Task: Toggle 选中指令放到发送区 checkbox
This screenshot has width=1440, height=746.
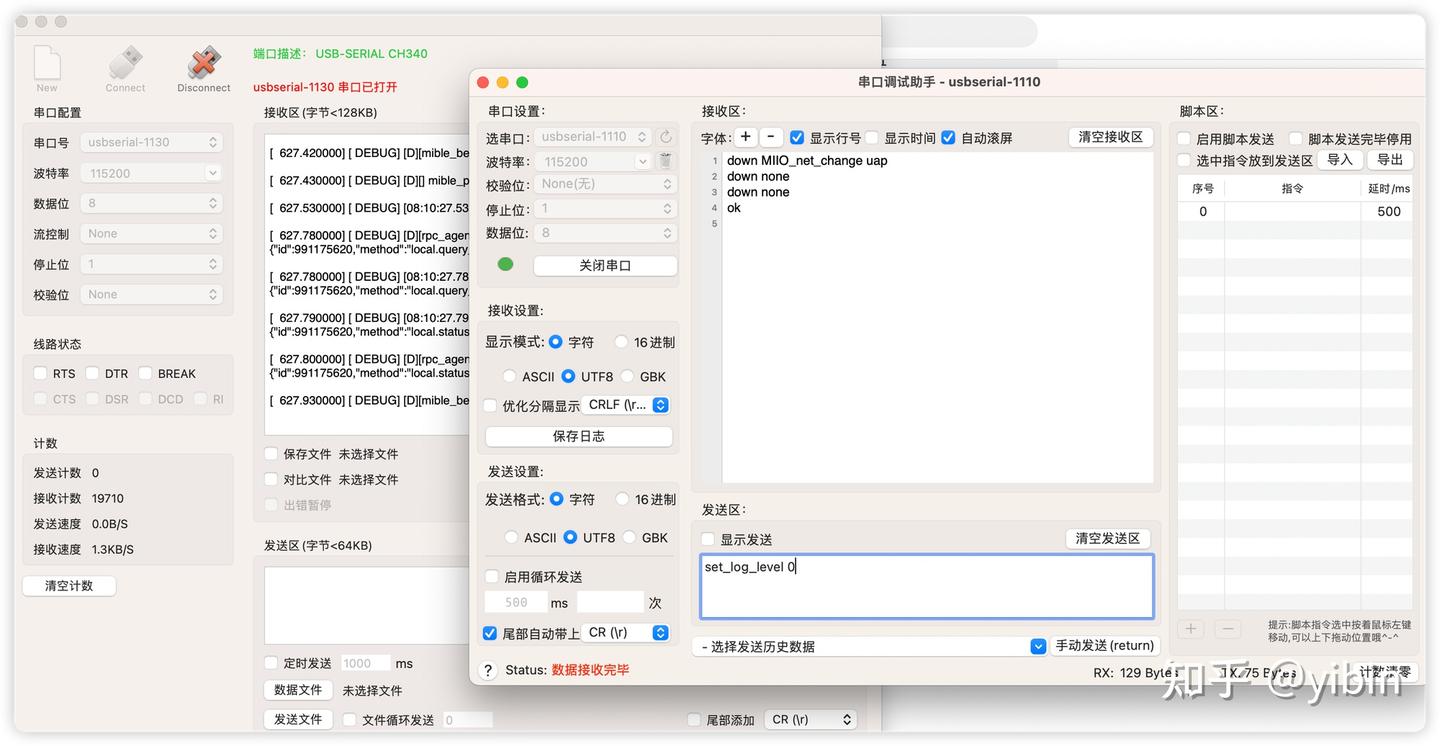Action: click(1184, 160)
